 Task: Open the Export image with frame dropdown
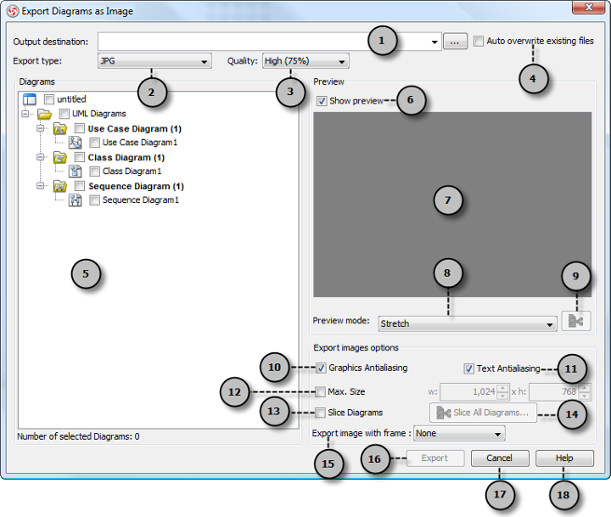point(459,433)
